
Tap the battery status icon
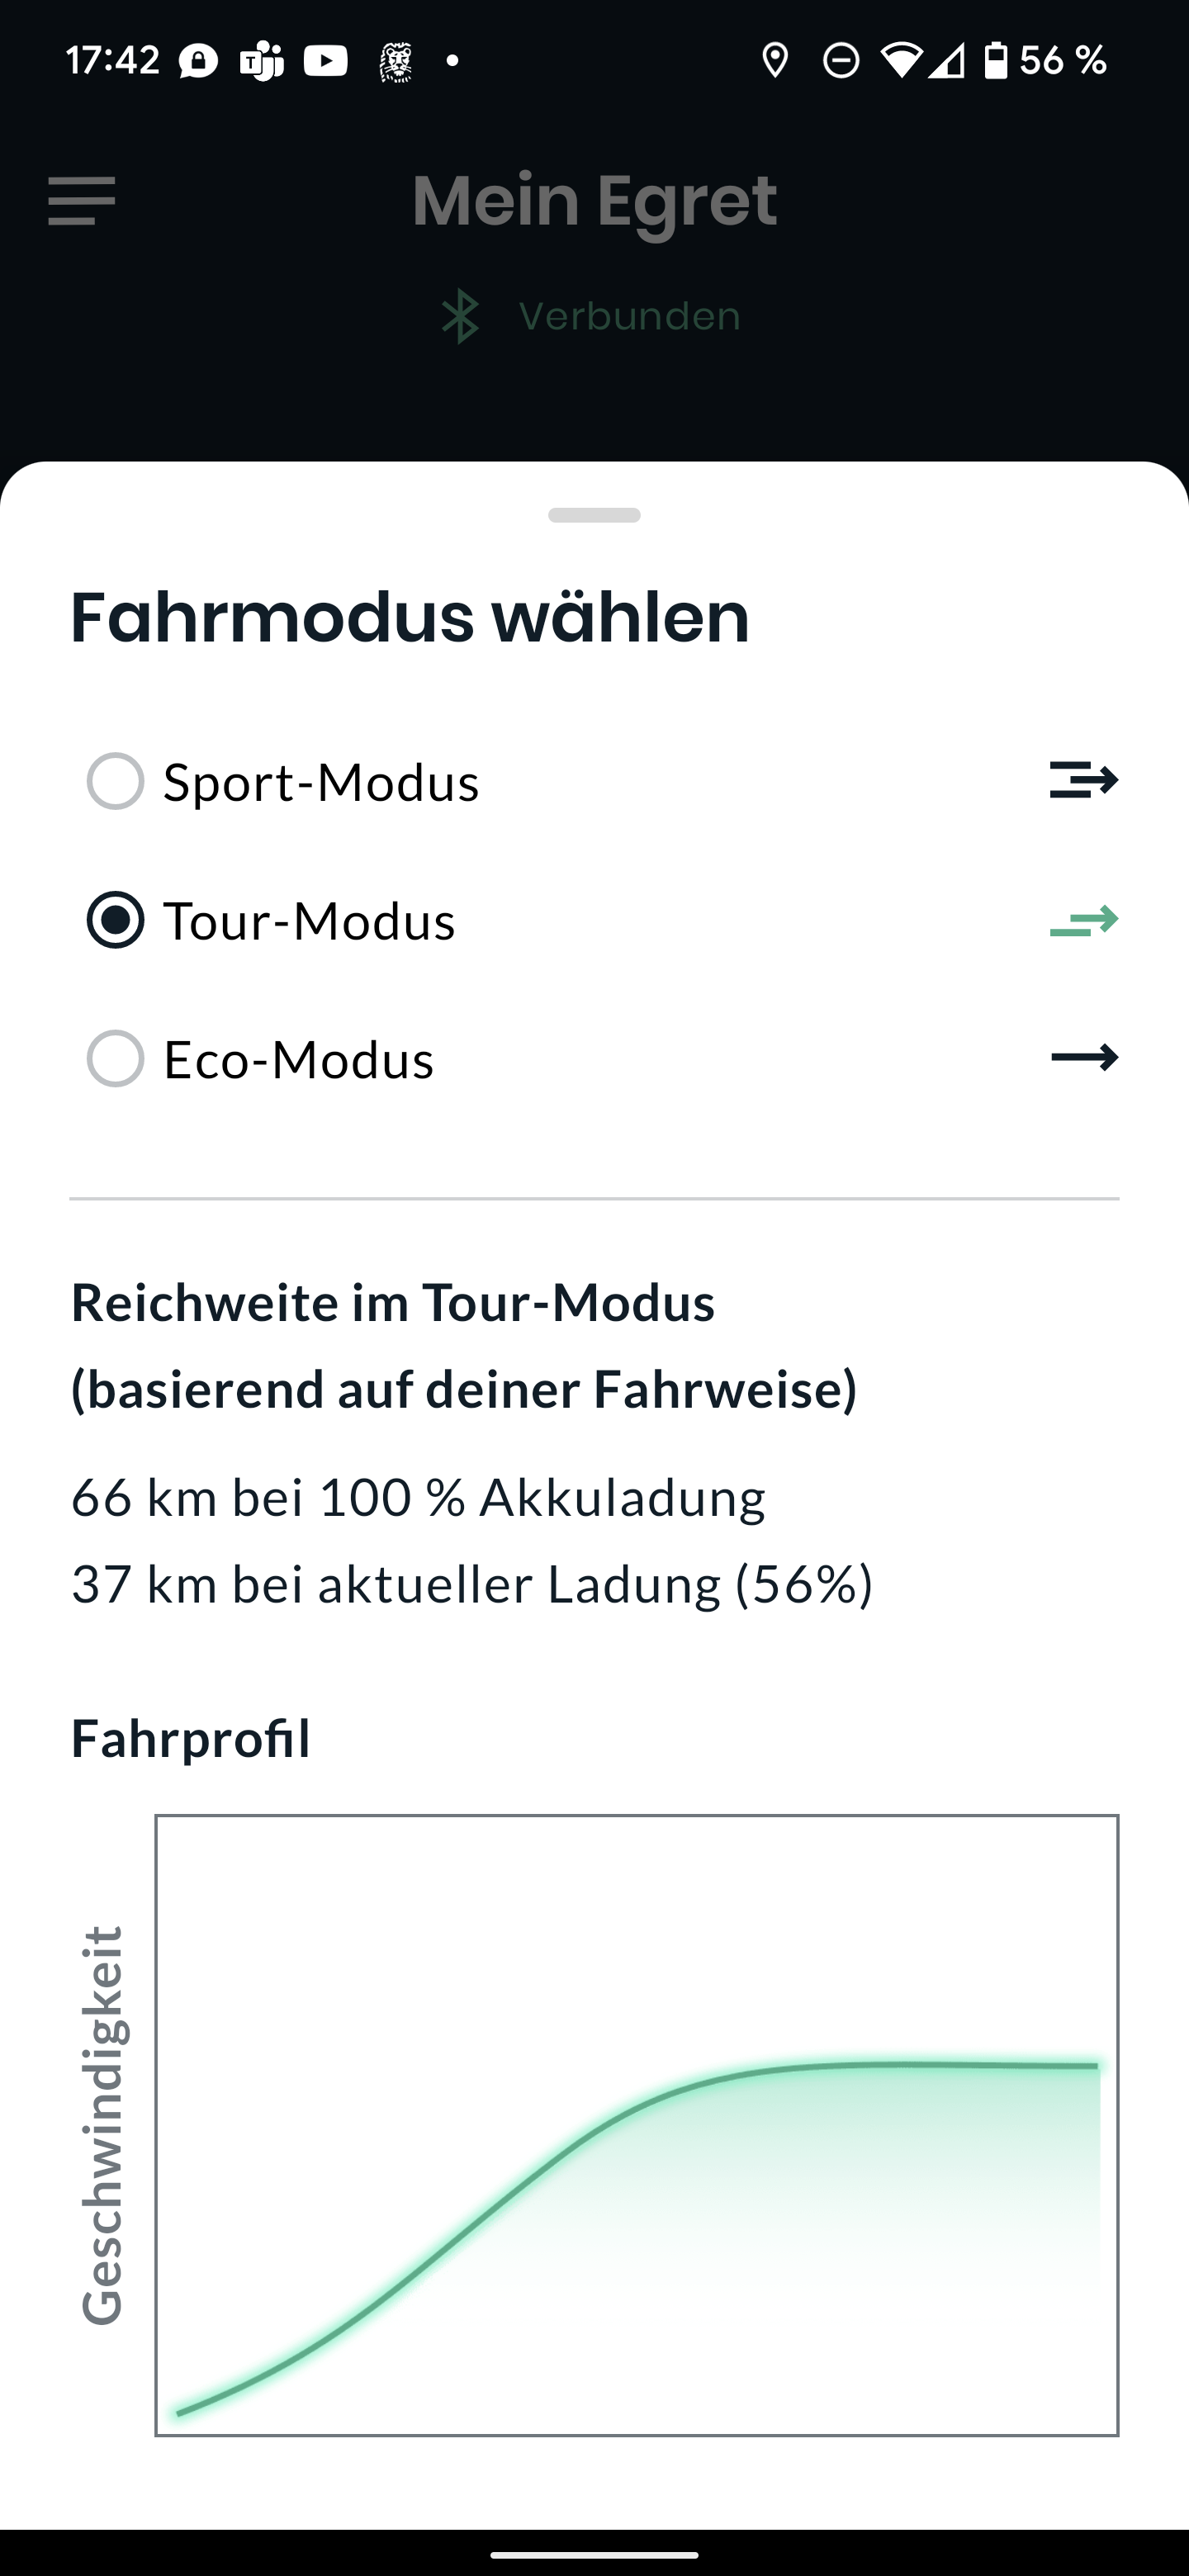[996, 61]
